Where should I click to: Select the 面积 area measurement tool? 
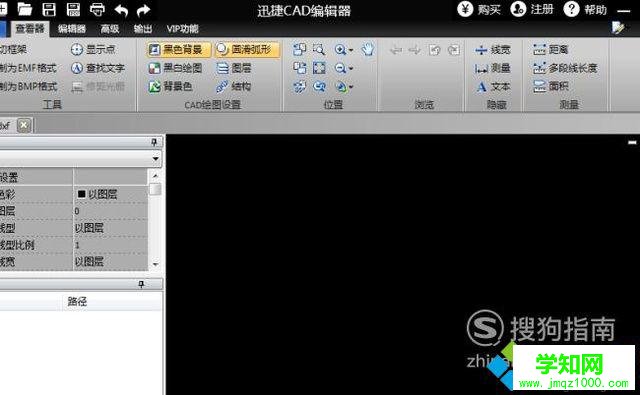click(550, 86)
